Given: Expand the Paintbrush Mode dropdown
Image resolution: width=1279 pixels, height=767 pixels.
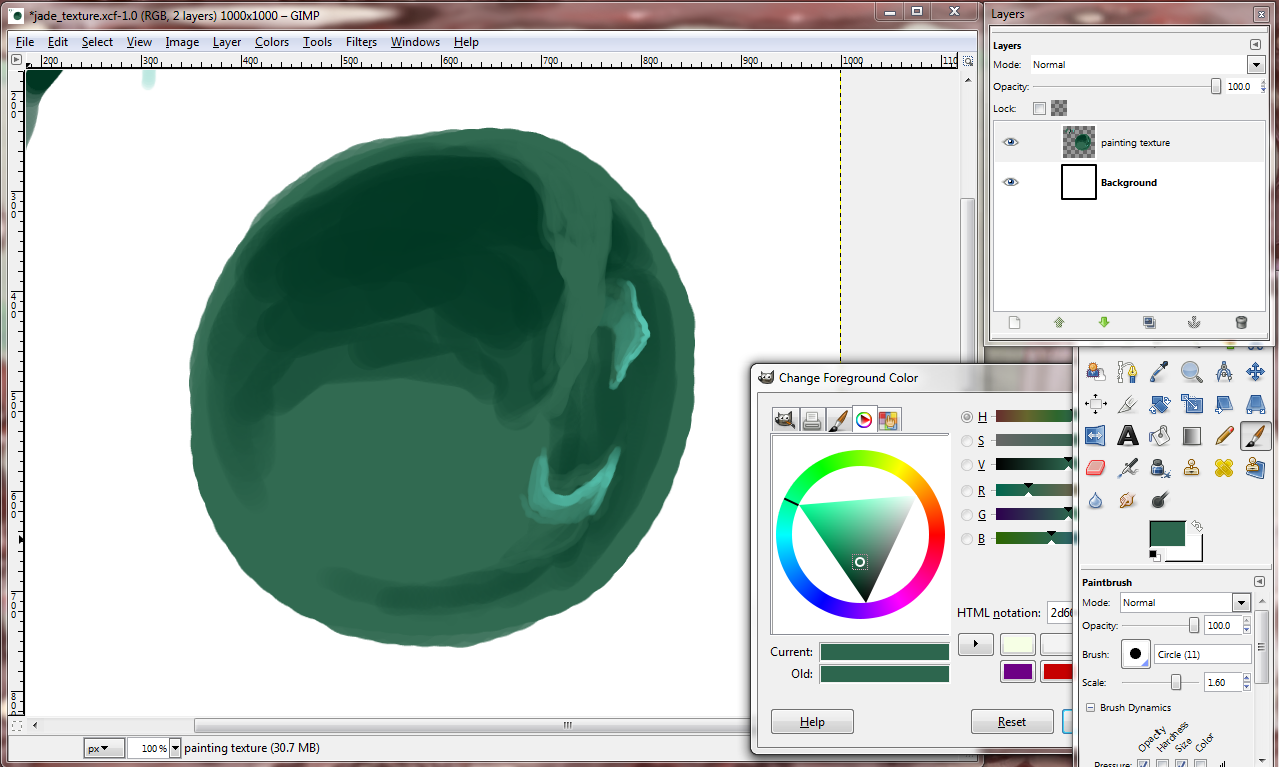Looking at the screenshot, I should [x=1241, y=603].
